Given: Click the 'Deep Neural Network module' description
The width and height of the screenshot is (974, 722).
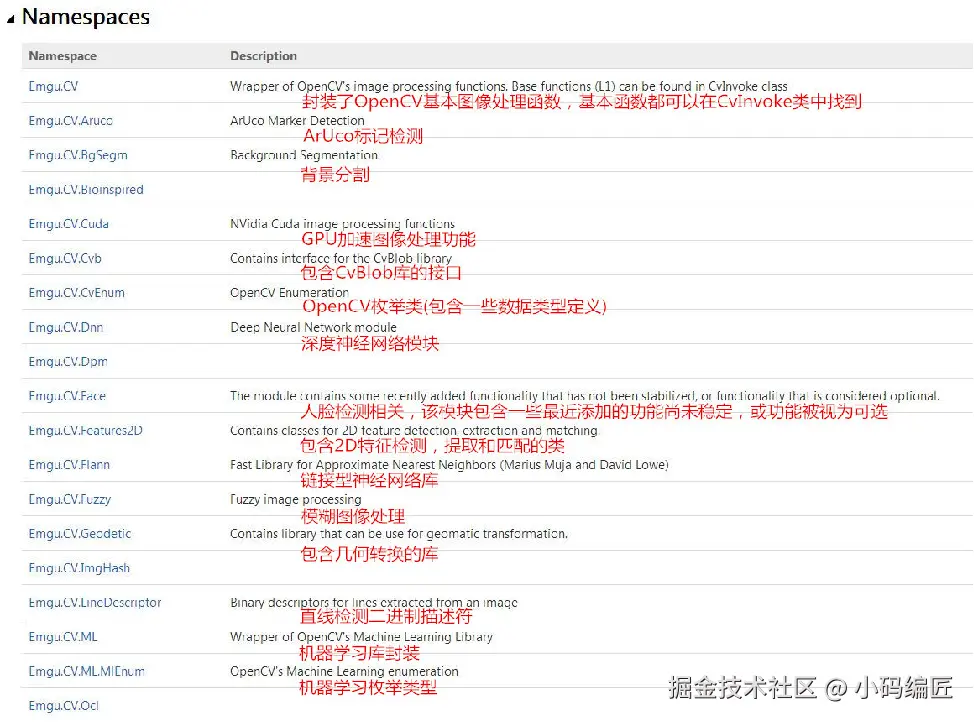Looking at the screenshot, I should 313,327.
